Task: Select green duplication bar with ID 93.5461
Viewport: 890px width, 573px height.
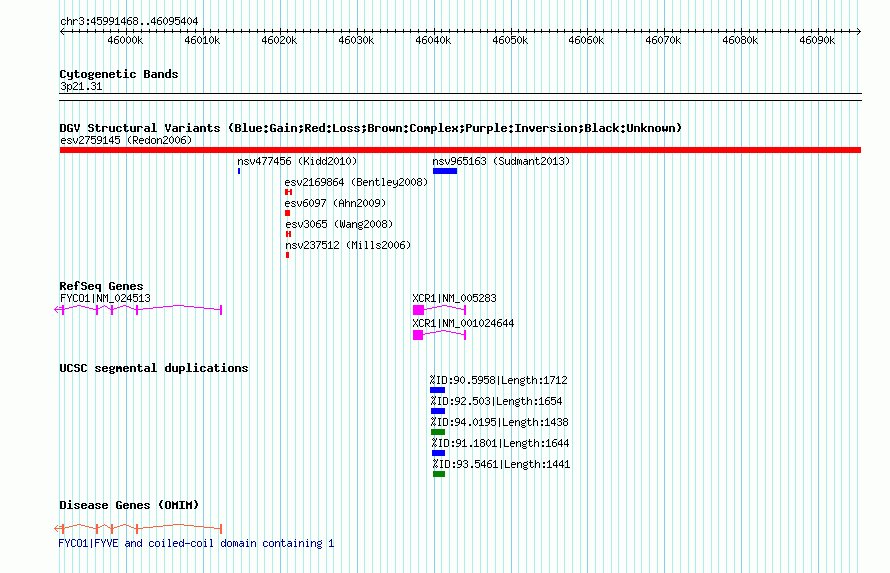Action: coord(439,474)
